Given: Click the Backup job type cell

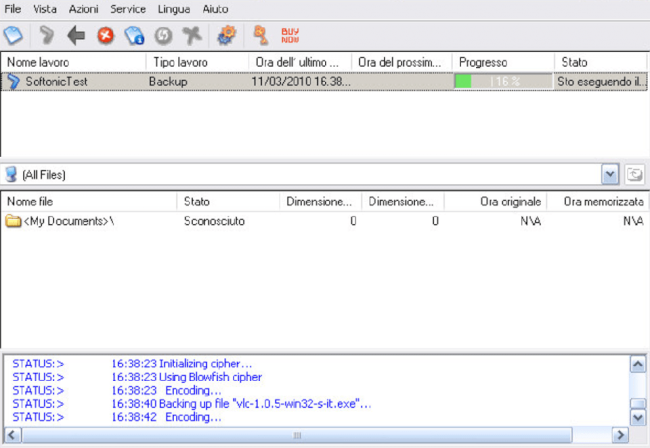Looking at the screenshot, I should click(168, 82).
